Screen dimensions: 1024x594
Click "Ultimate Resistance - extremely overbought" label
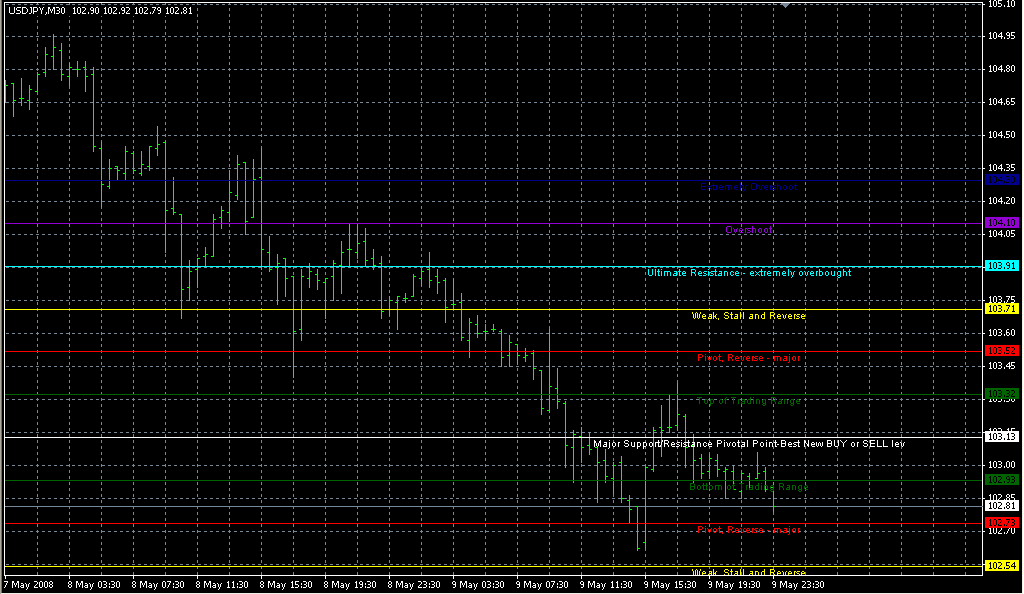pos(749,272)
